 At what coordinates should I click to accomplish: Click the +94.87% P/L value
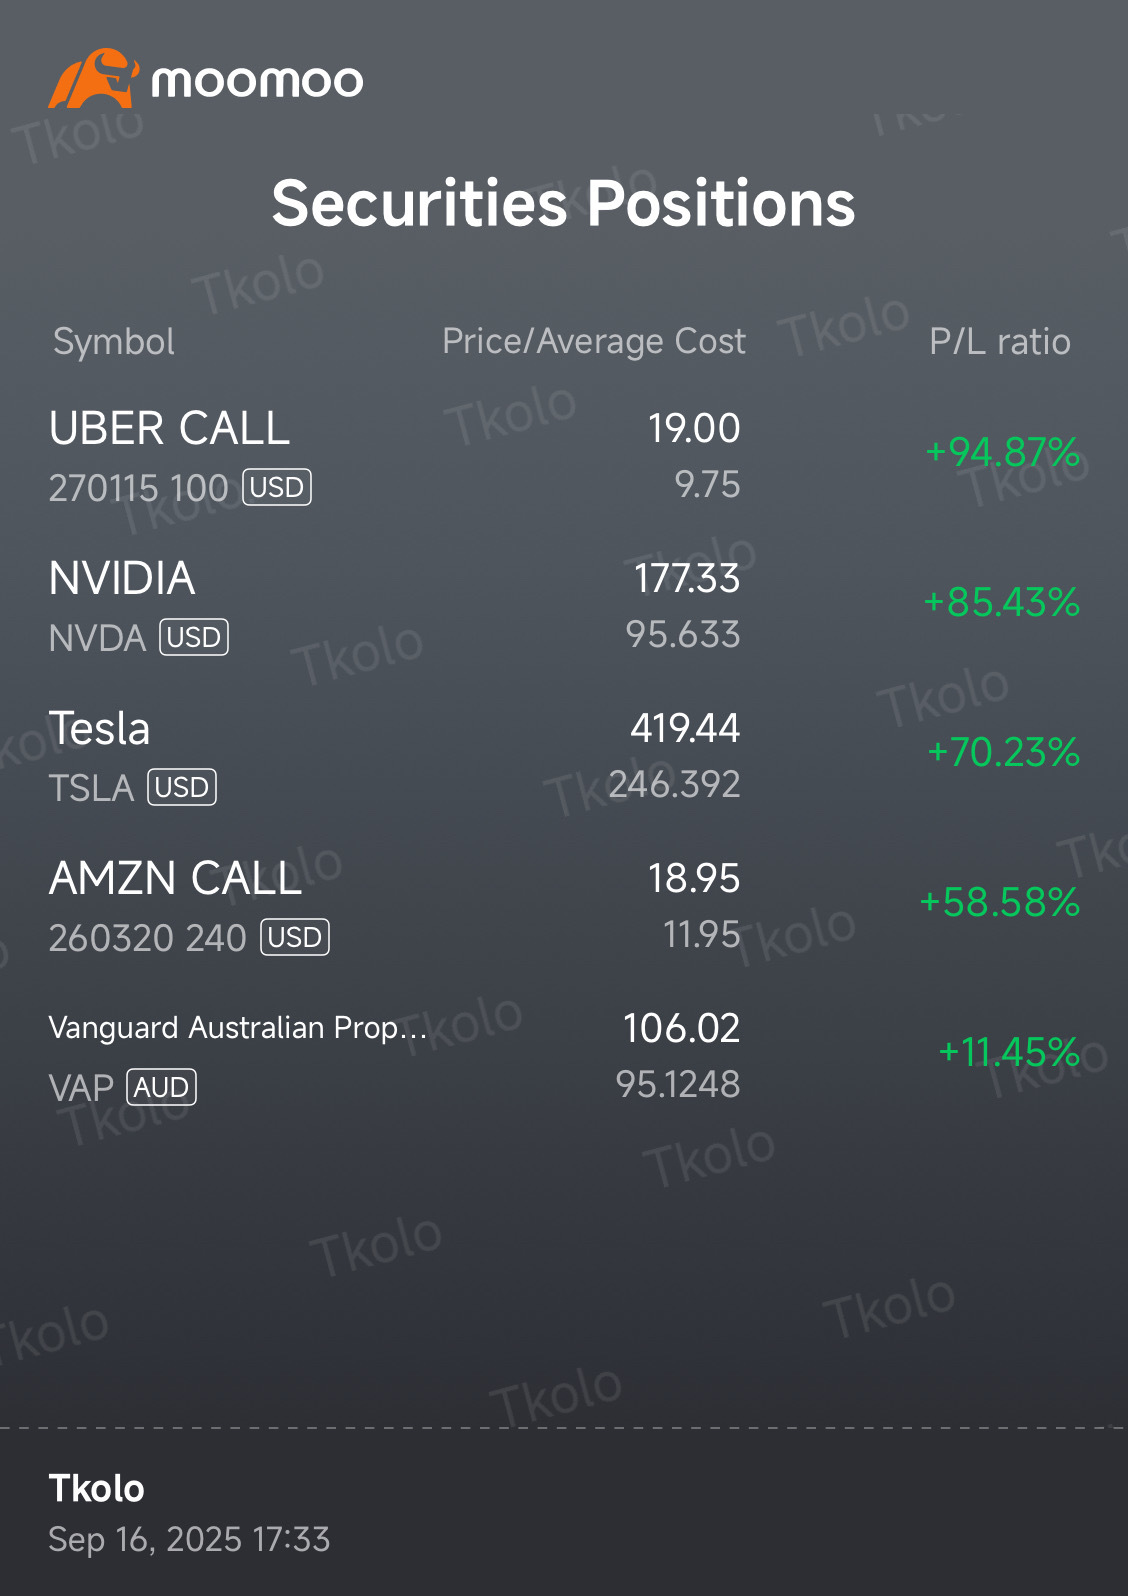pyautogui.click(x=1003, y=453)
